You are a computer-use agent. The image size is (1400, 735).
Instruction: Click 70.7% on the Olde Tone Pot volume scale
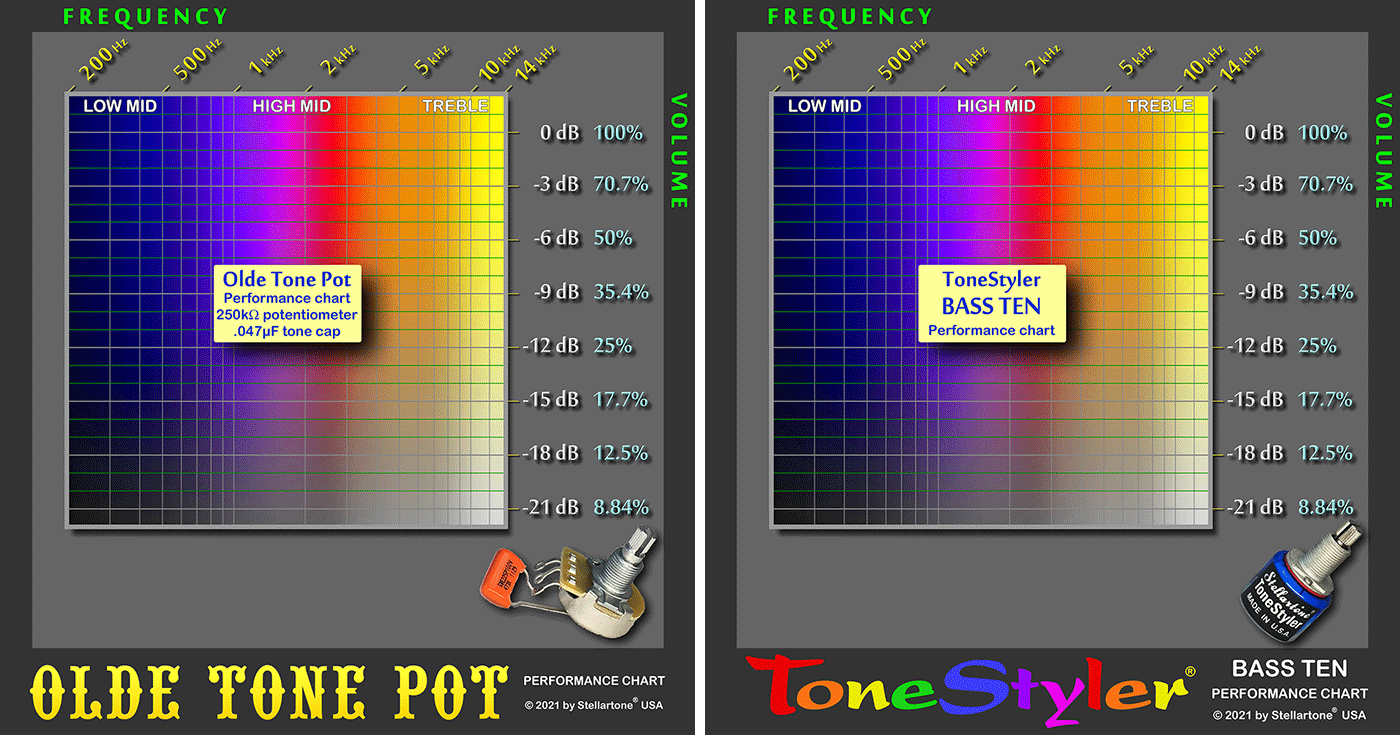click(x=621, y=185)
